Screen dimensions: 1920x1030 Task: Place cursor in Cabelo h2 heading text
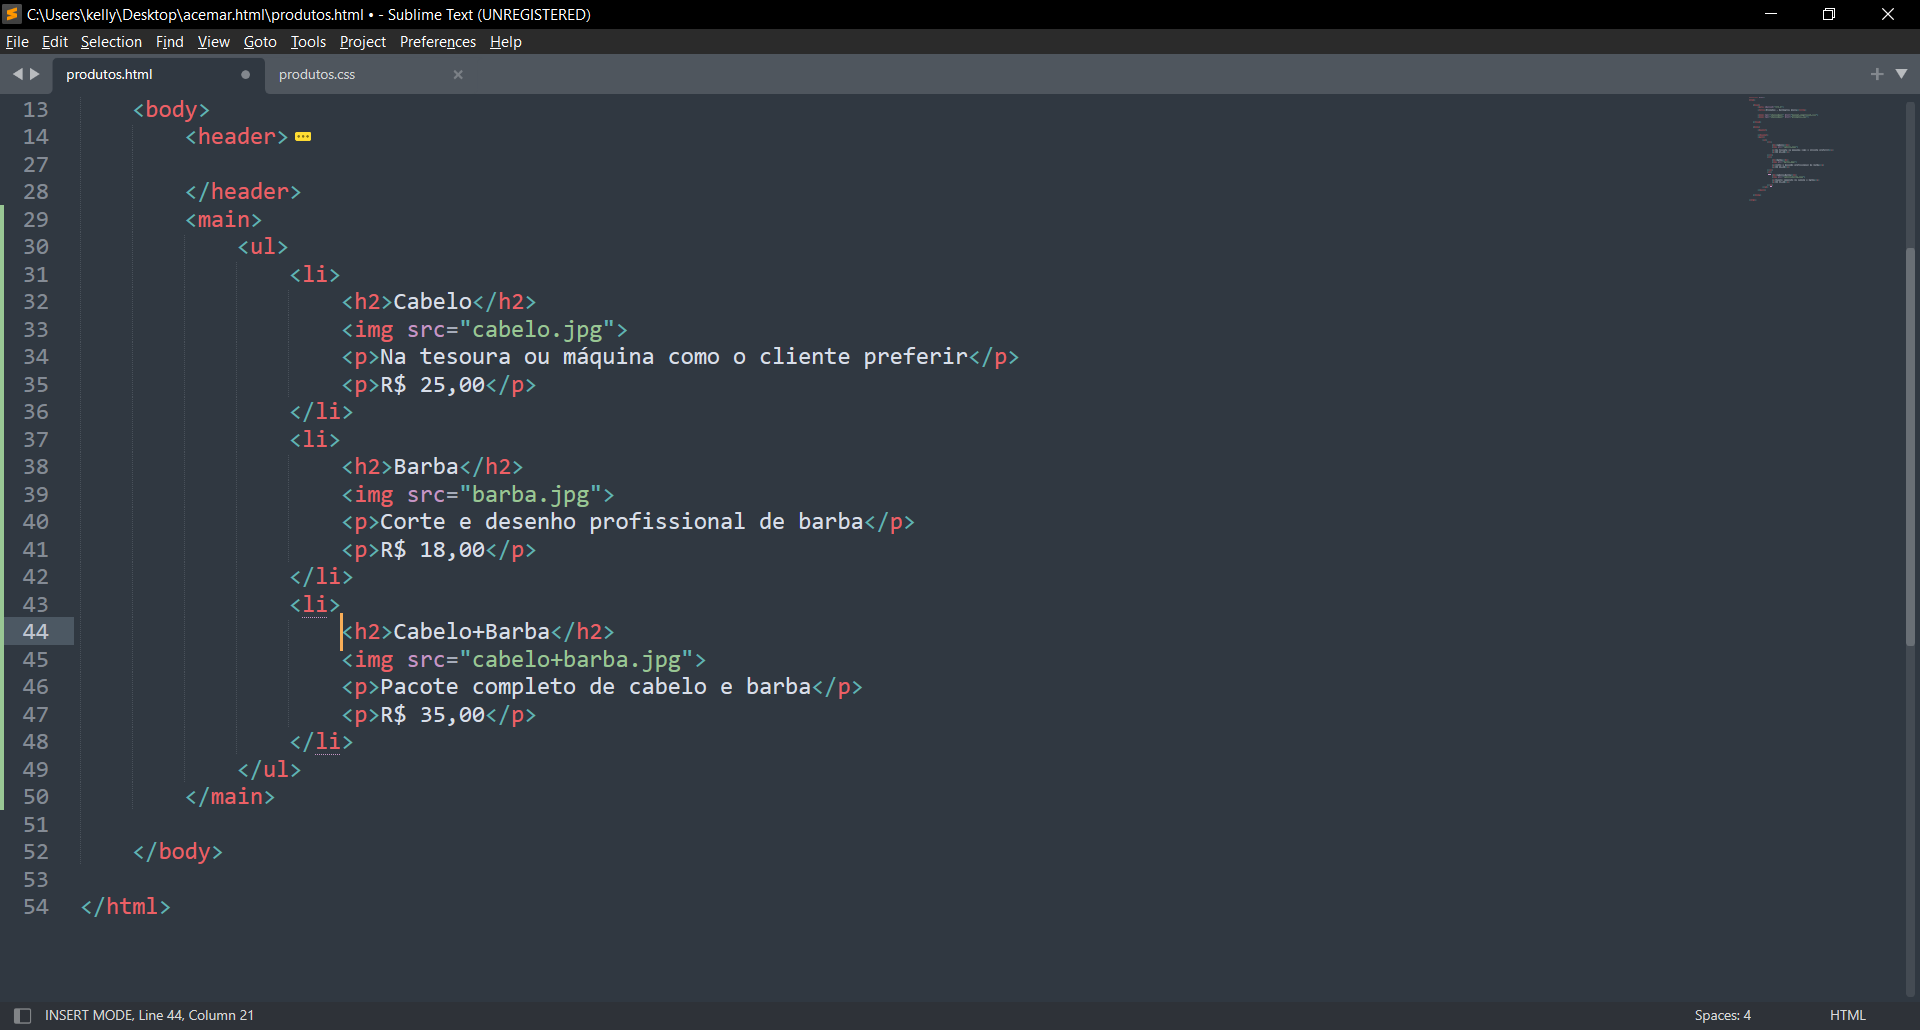click(432, 302)
